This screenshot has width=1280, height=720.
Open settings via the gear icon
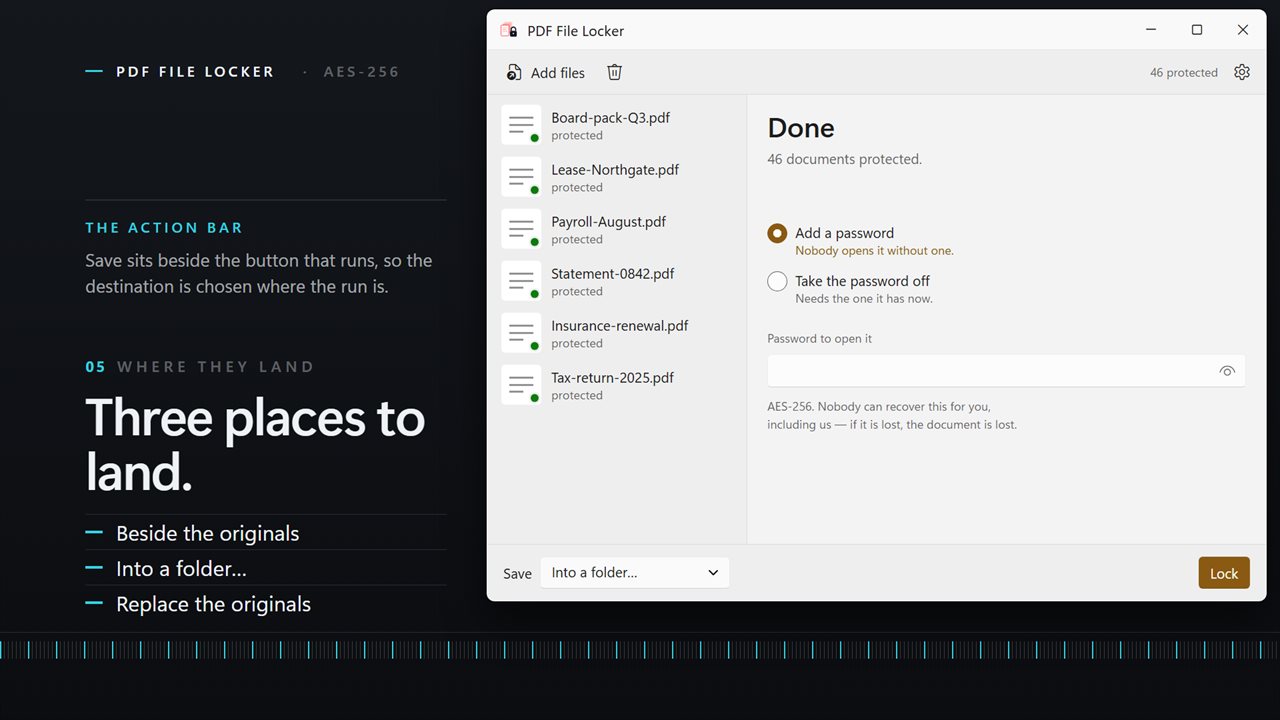pyautogui.click(x=1242, y=72)
